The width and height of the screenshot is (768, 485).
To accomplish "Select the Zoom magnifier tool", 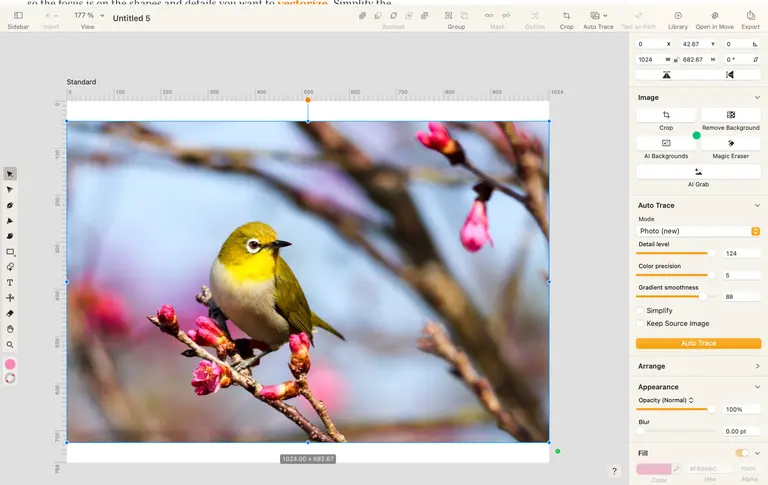I will click(10, 345).
